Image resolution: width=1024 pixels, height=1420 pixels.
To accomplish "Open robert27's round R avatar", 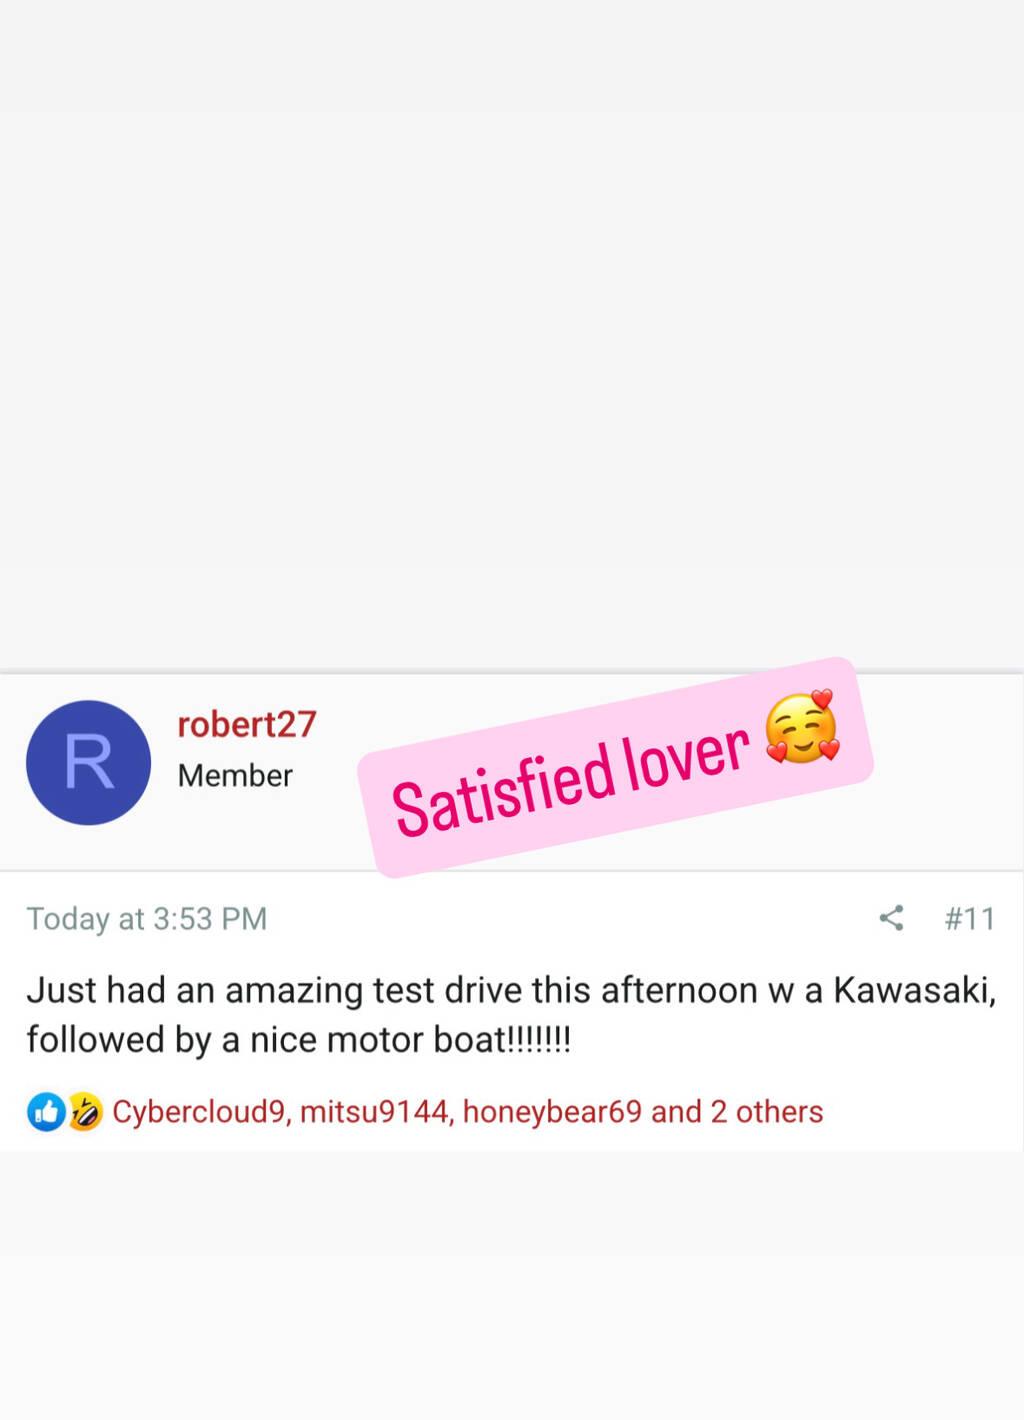I will coord(88,762).
